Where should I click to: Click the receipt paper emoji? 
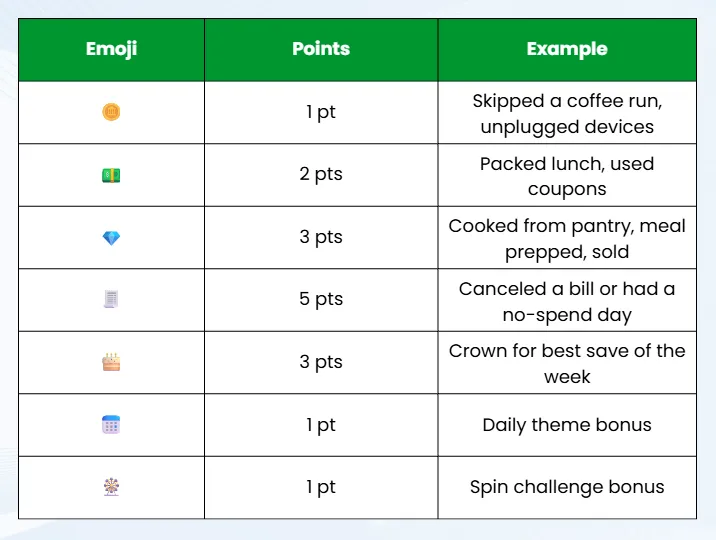[111, 299]
